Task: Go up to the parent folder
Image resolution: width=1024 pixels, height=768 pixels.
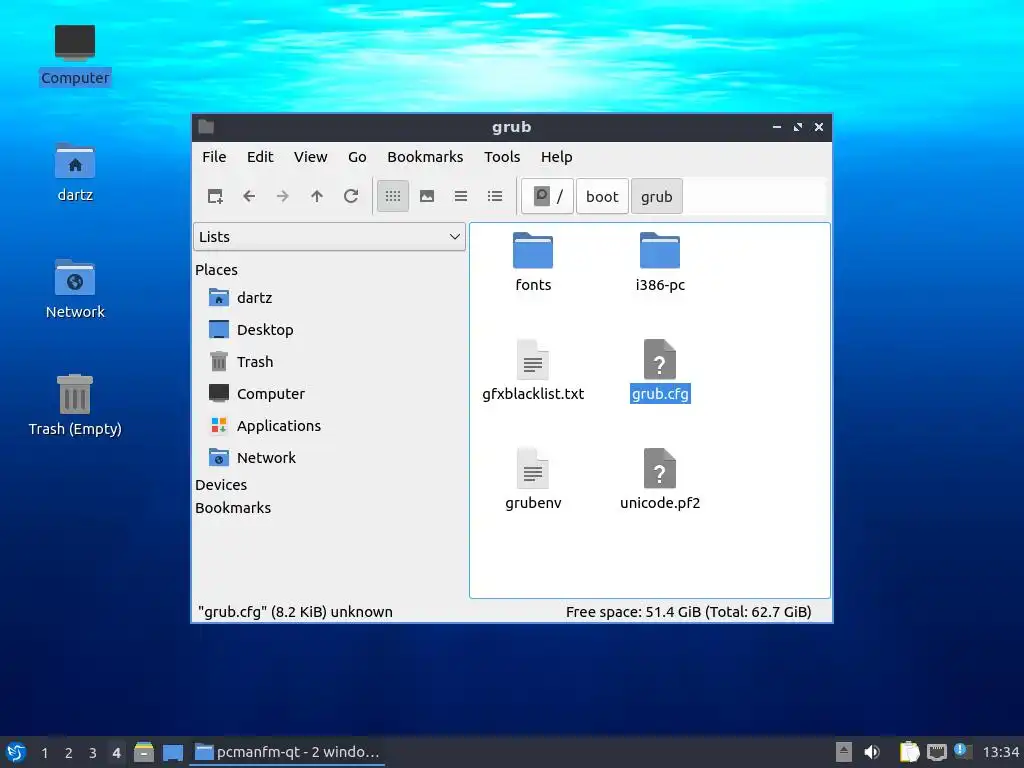Action: [317, 196]
